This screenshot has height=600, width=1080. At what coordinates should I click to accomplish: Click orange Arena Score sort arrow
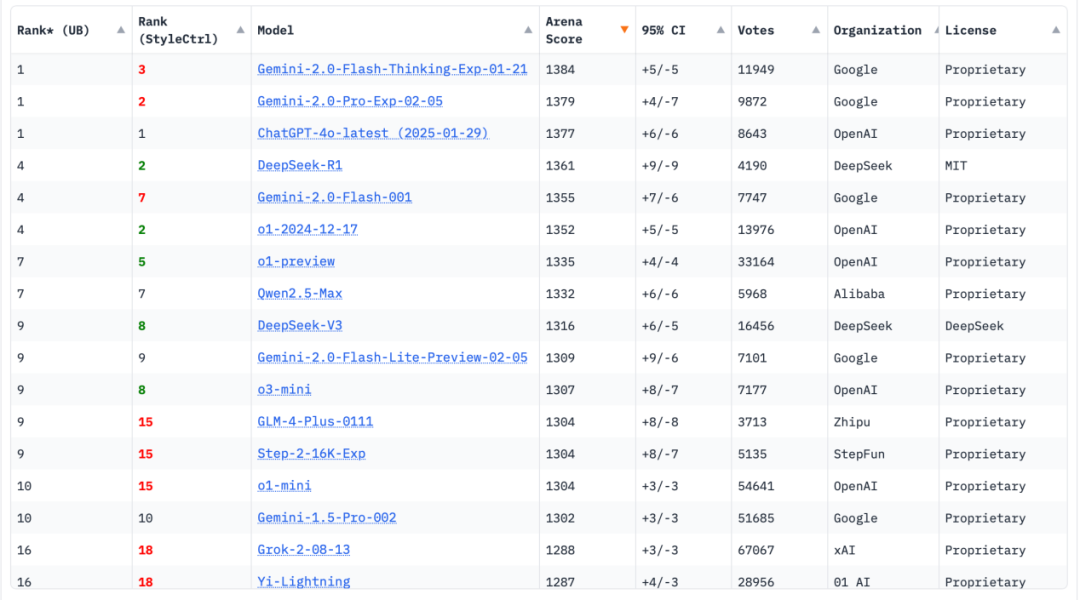624,30
